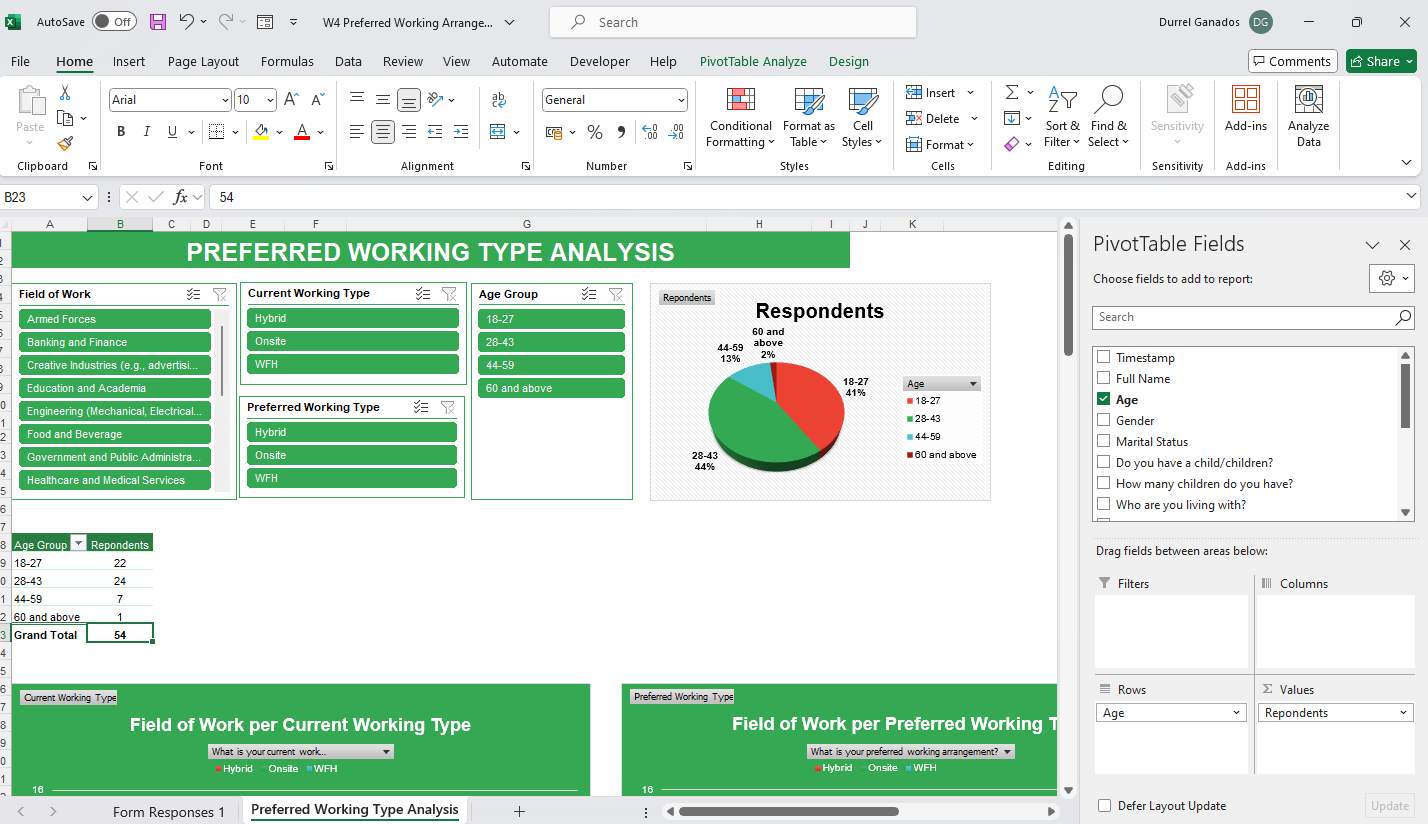Viewport: 1428px width, 824px height.
Task: Click the Share button
Action: click(x=1381, y=61)
